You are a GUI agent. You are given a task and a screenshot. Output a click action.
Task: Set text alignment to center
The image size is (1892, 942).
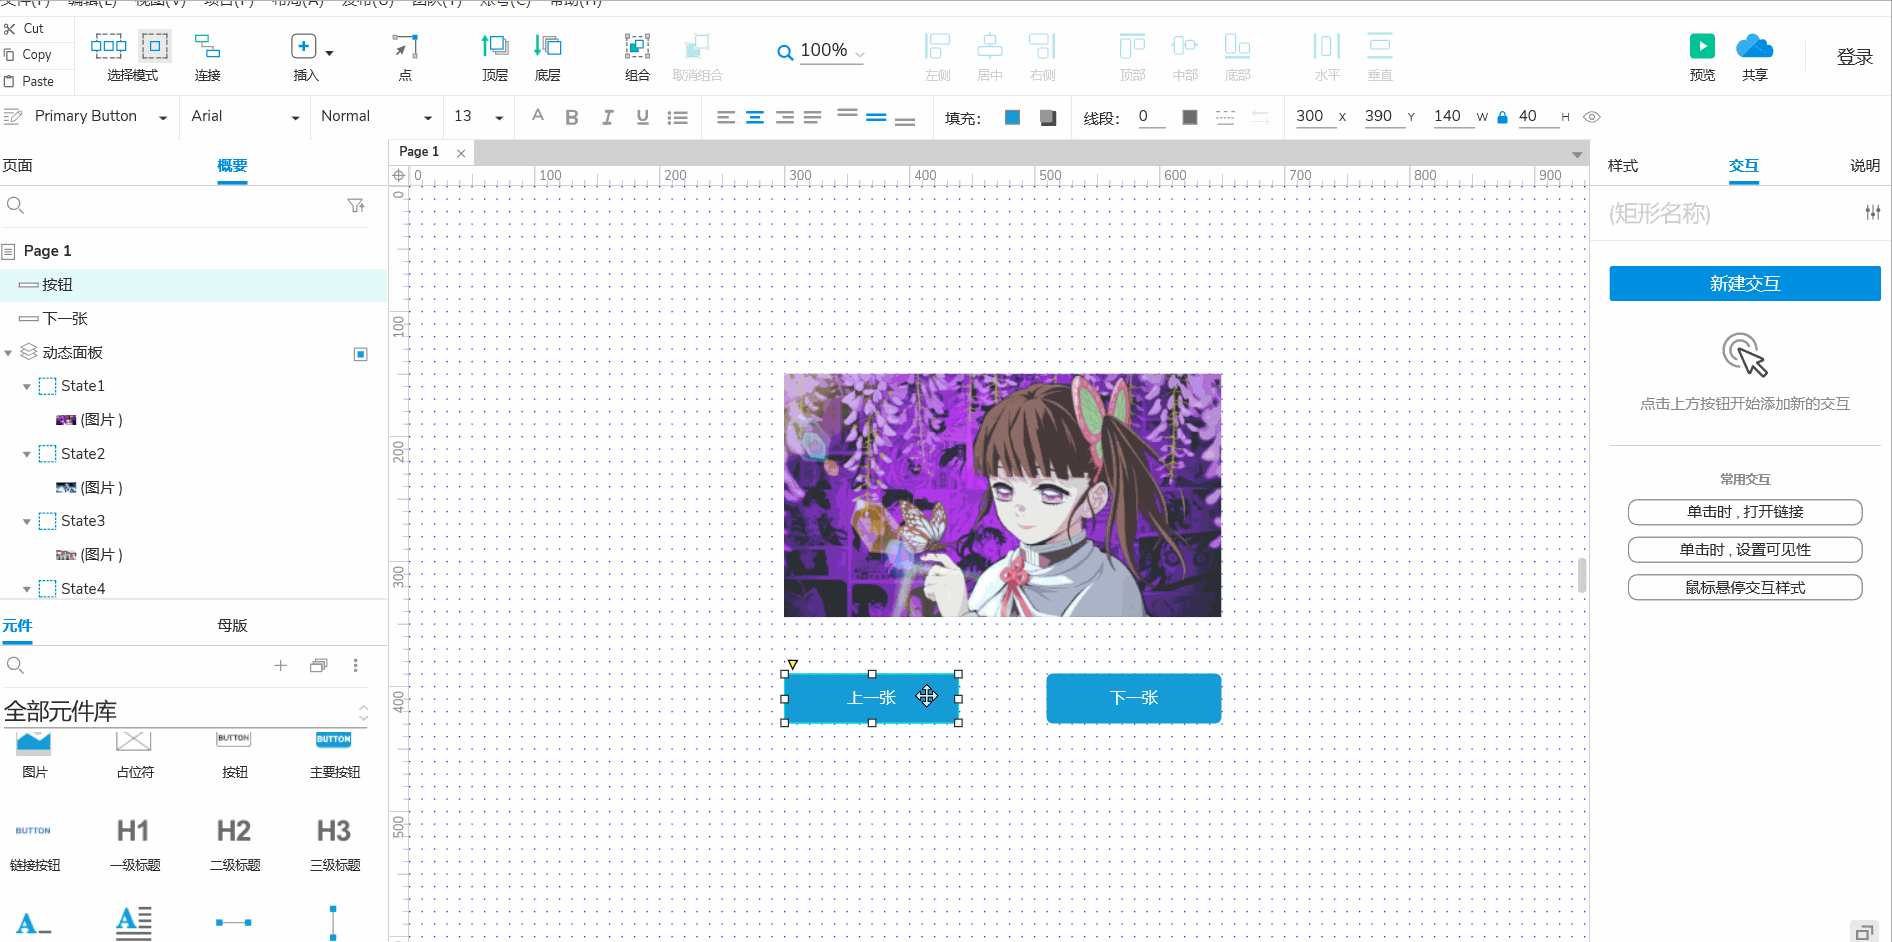(x=755, y=117)
